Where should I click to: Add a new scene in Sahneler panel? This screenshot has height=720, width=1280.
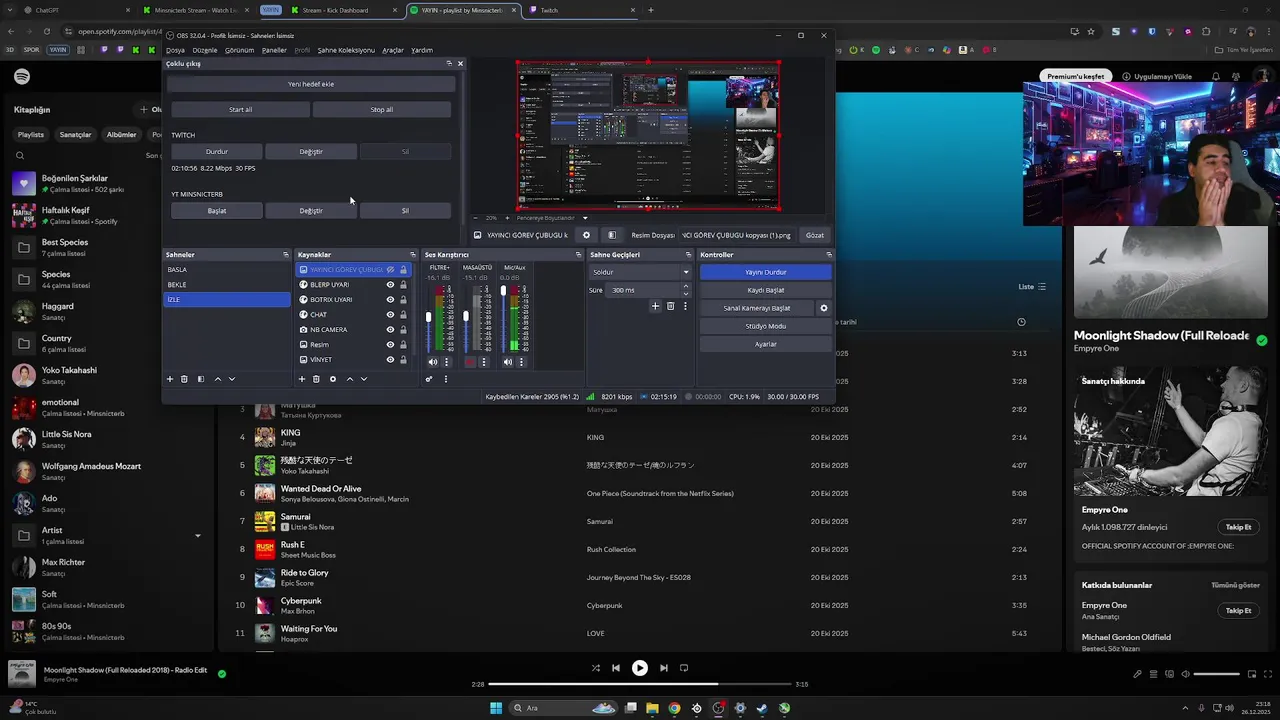point(170,379)
